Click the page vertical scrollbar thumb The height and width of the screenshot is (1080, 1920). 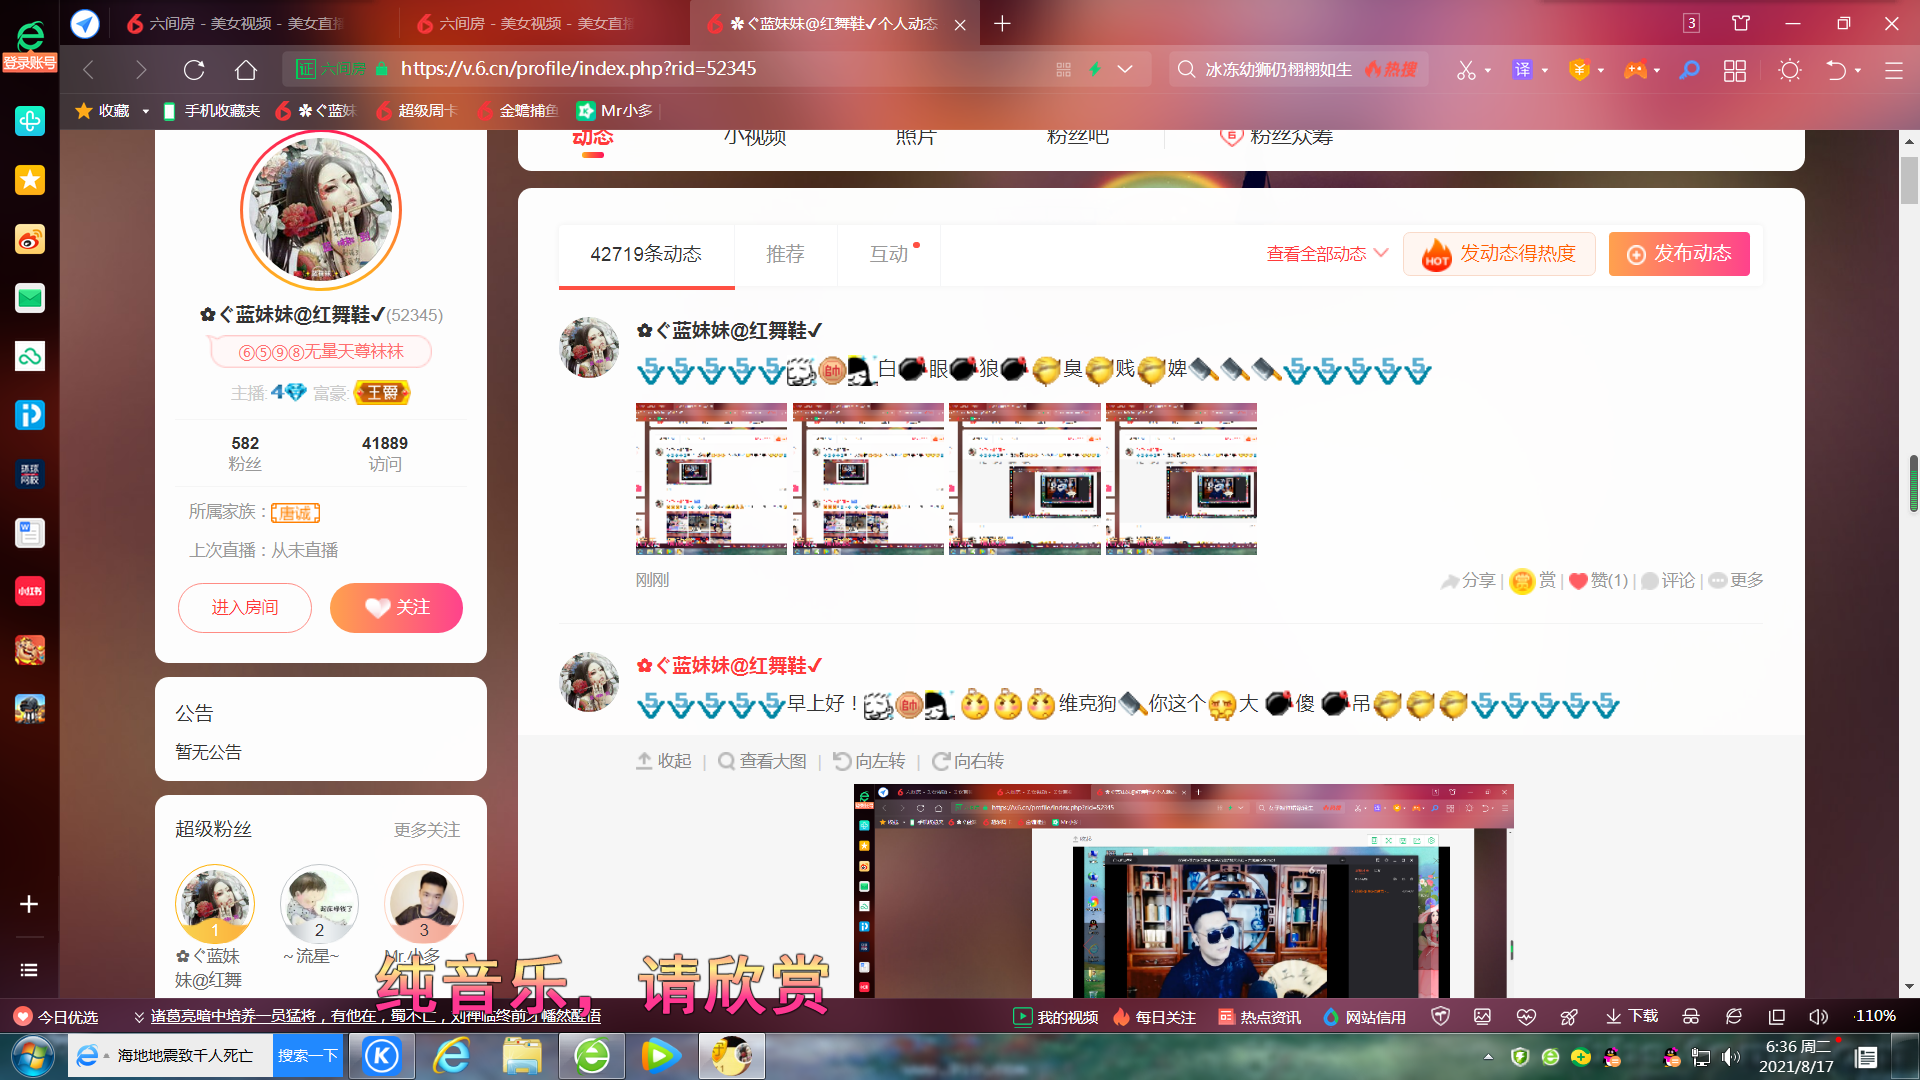pyautogui.click(x=1910, y=180)
